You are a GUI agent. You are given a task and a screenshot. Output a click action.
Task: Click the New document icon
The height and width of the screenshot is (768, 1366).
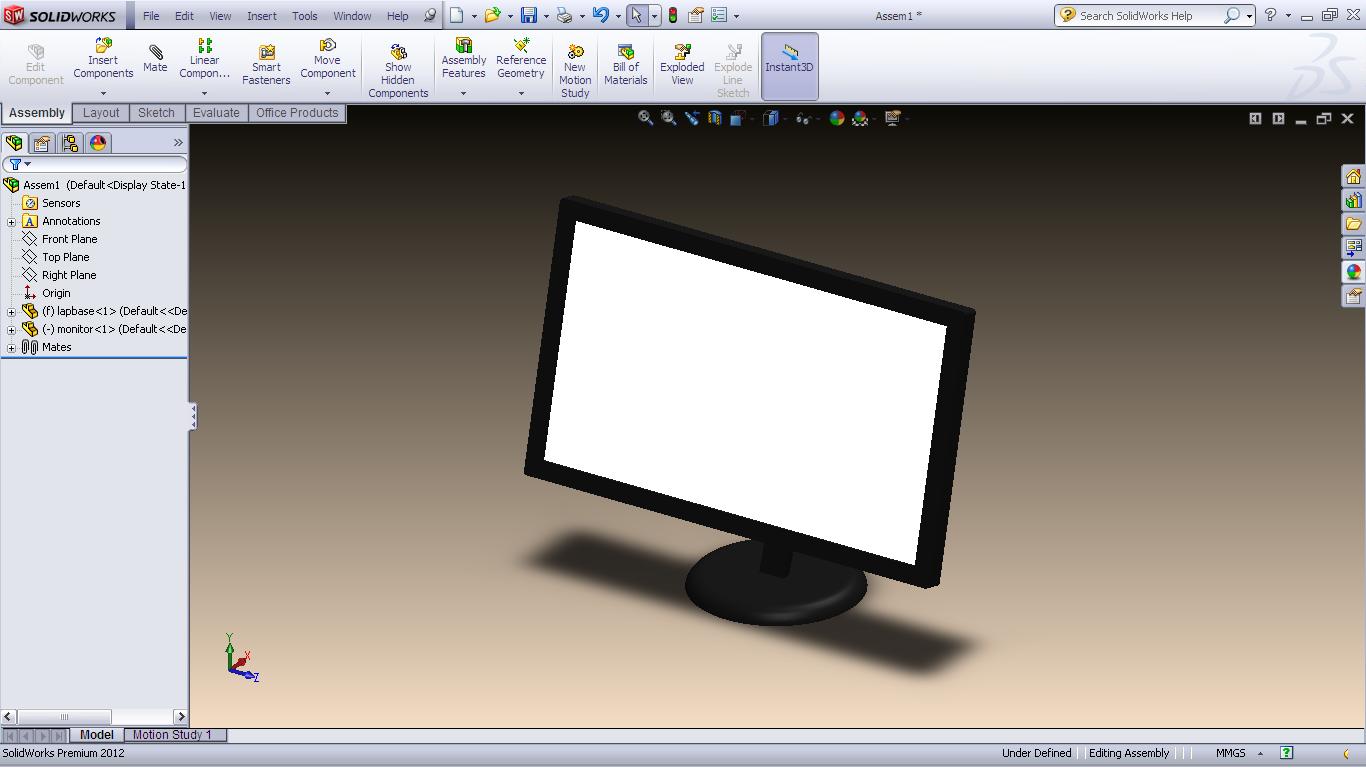[456, 15]
